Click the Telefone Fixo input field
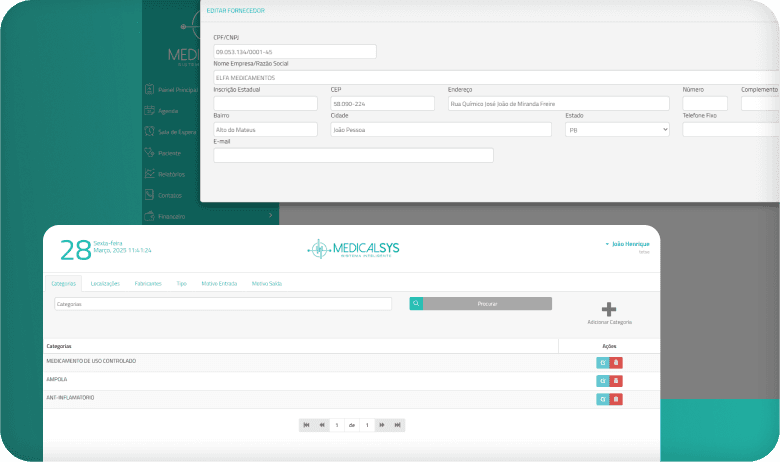Image resolution: width=780 pixels, height=462 pixels. click(731, 129)
